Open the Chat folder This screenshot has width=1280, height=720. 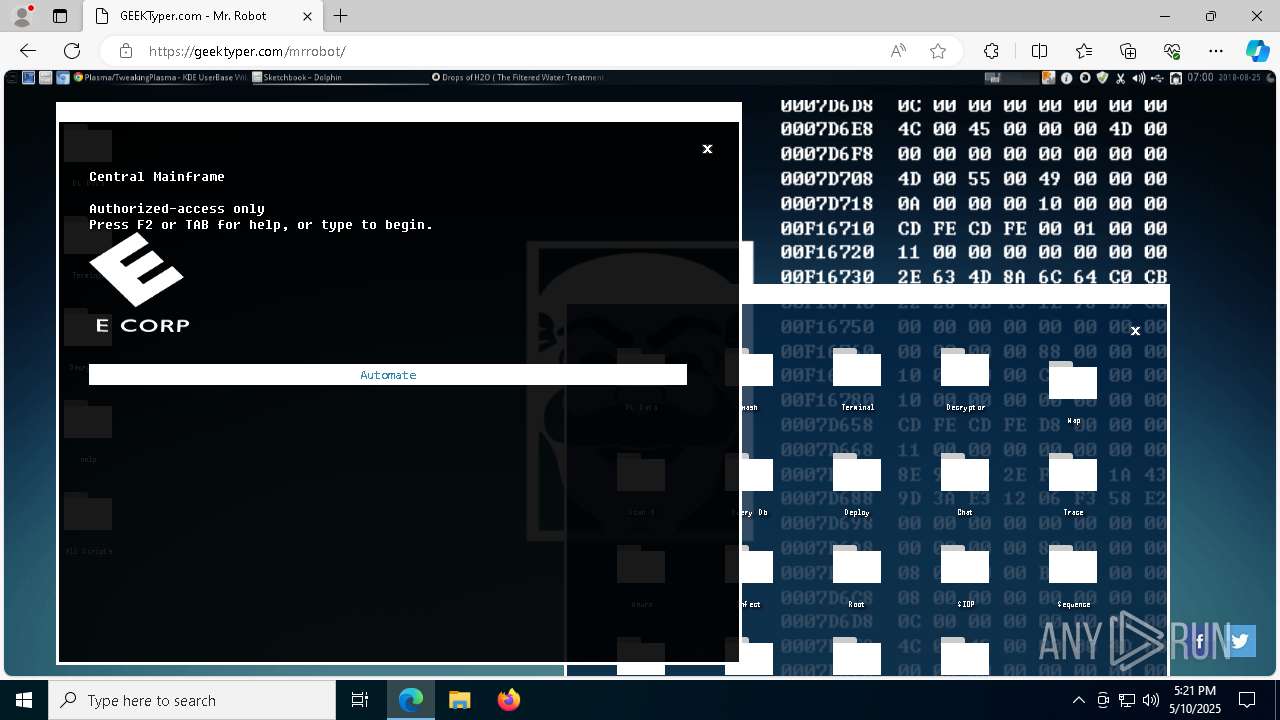click(965, 485)
